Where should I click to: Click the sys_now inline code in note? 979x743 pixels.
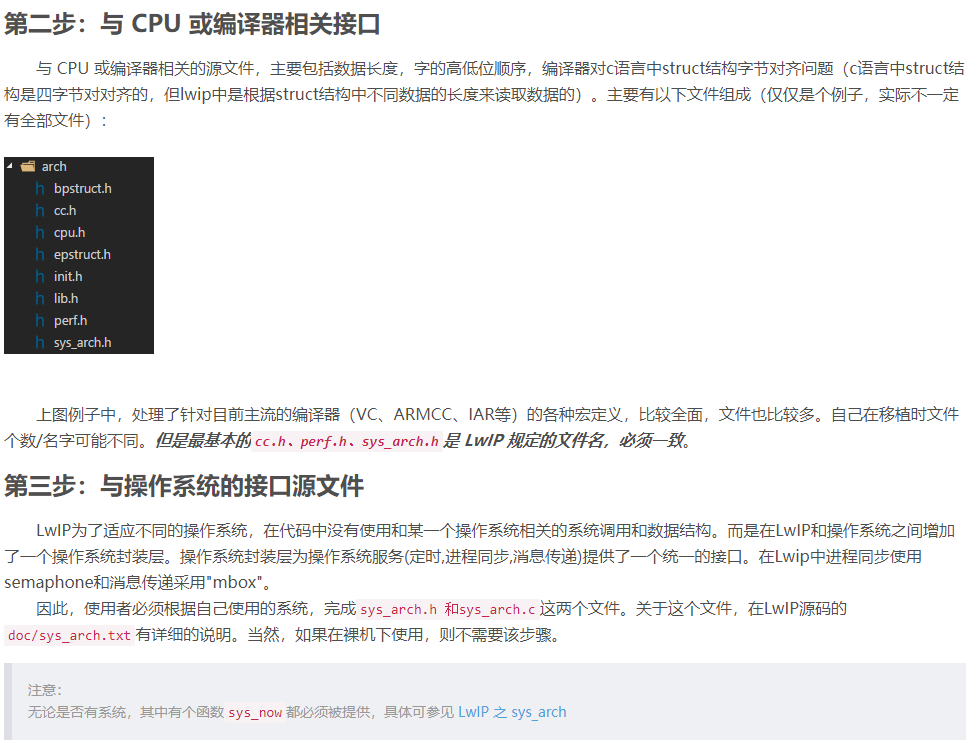click(x=255, y=712)
